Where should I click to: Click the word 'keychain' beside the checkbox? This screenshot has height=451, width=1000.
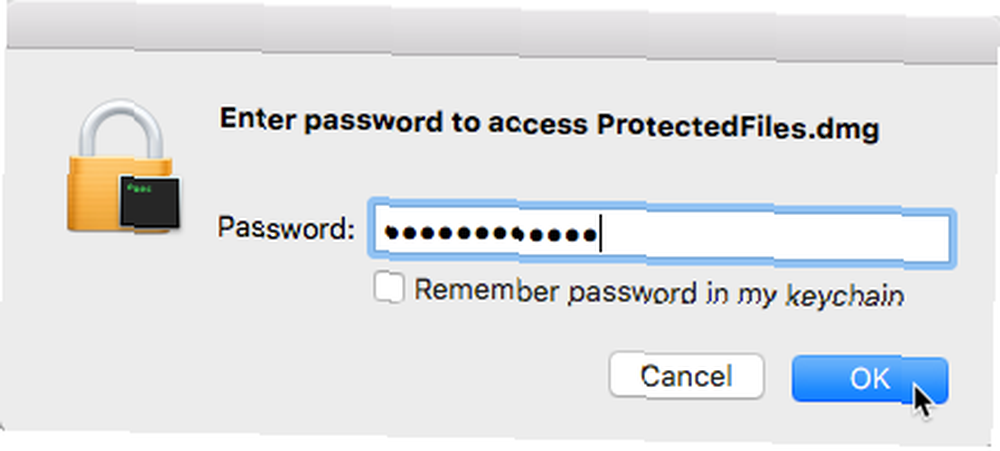point(844,295)
